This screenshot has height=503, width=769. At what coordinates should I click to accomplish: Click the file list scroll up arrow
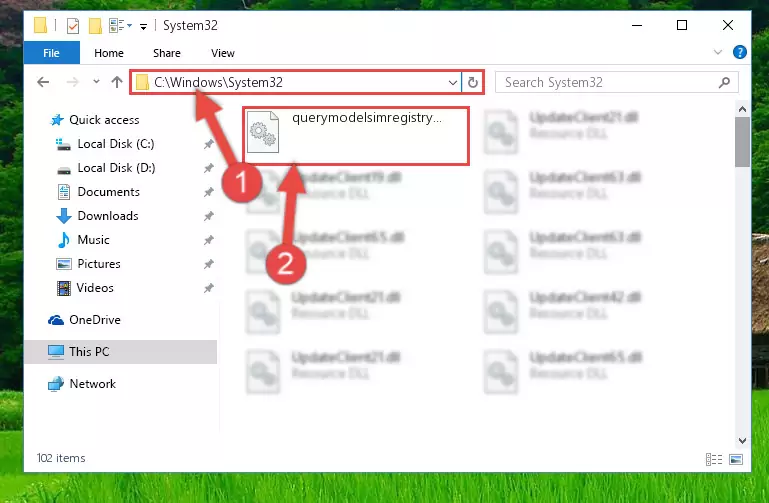point(742,109)
